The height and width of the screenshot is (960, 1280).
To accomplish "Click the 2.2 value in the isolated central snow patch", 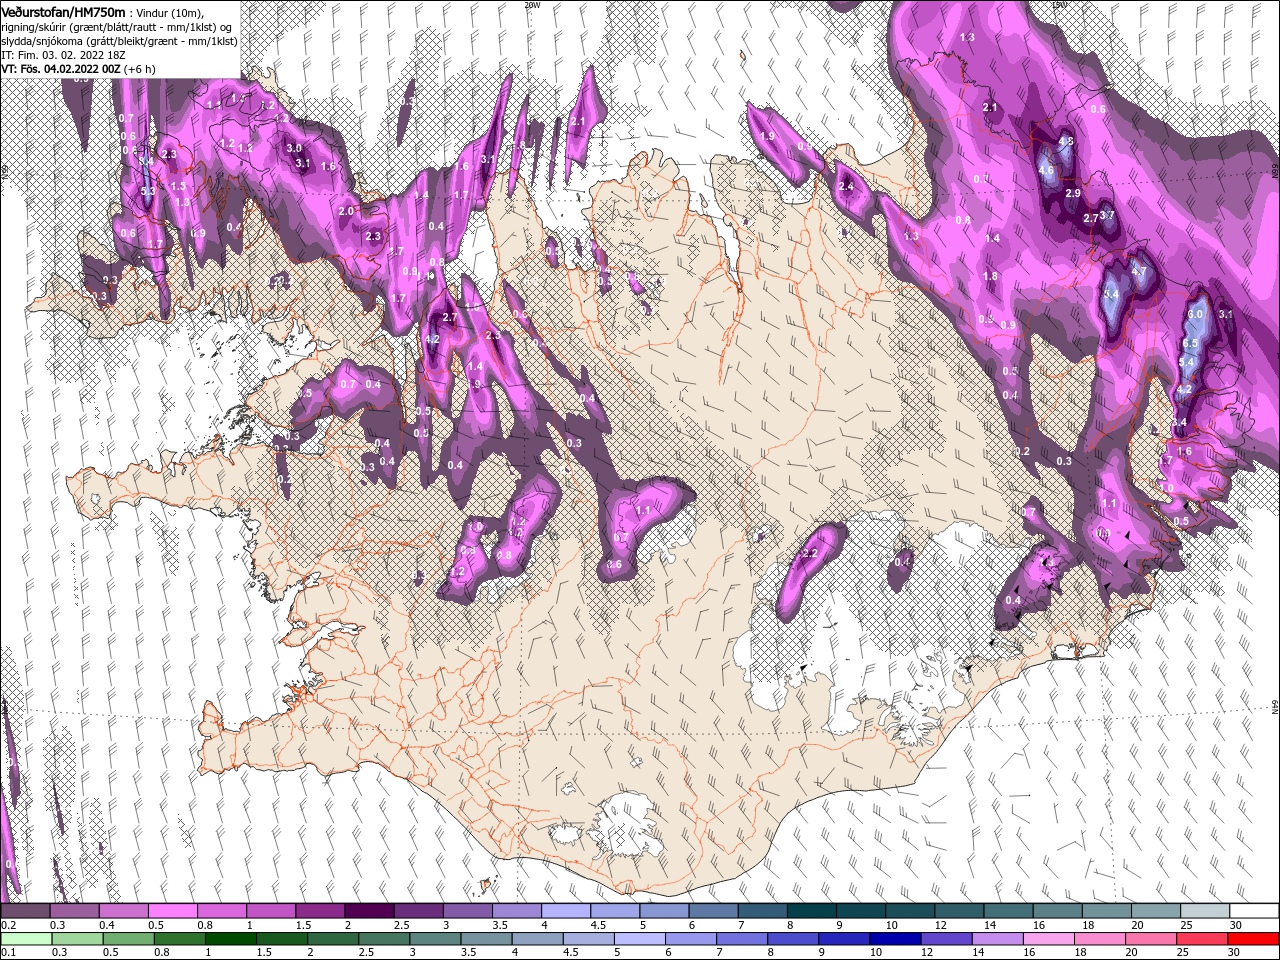I will [x=810, y=553].
